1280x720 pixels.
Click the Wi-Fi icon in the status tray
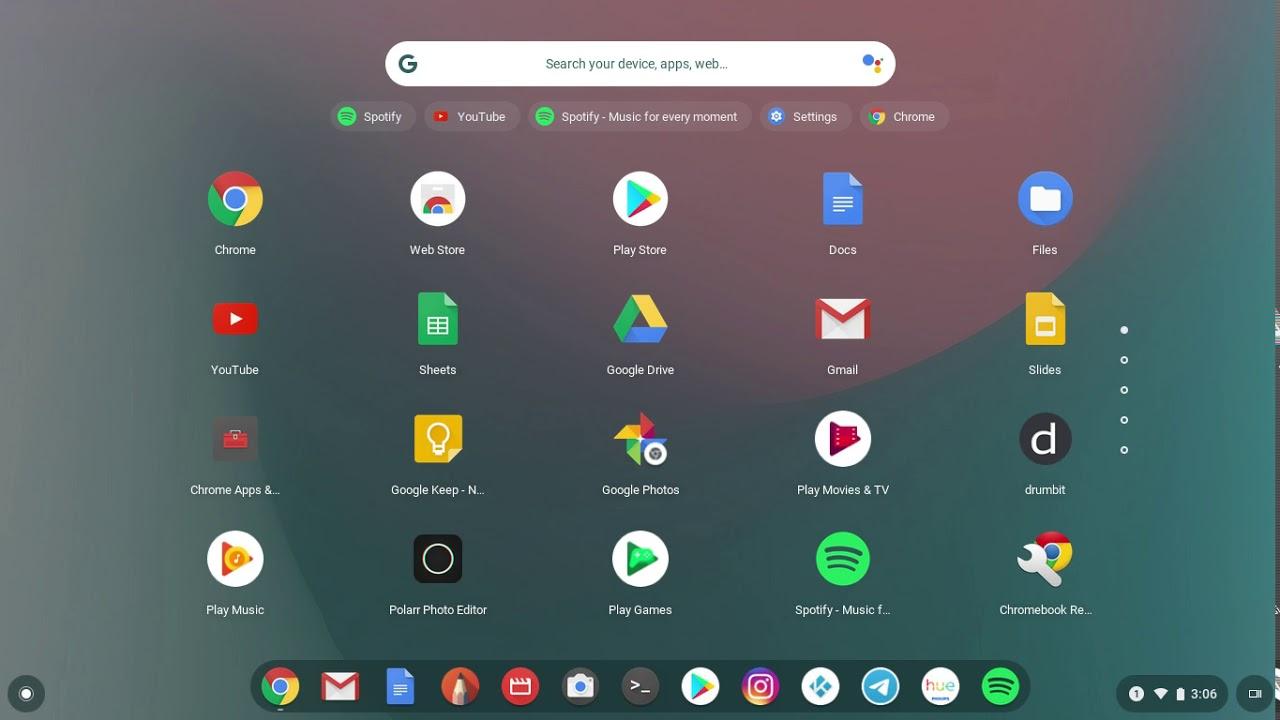[x=1161, y=694]
